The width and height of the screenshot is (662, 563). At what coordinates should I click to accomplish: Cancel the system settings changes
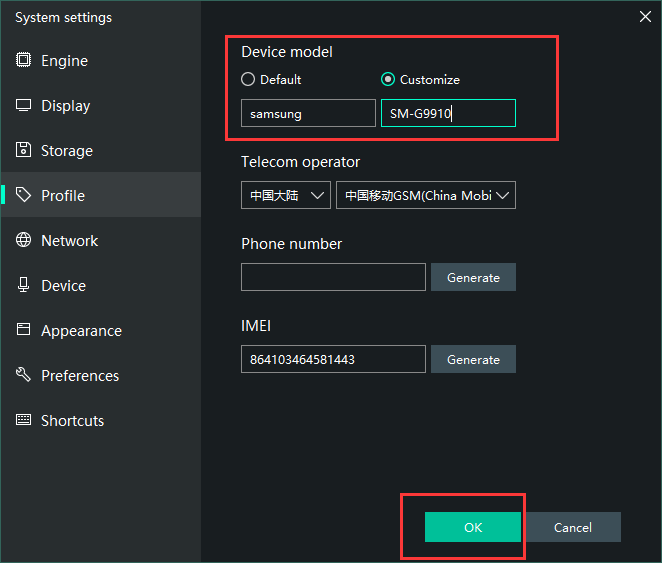click(x=573, y=528)
